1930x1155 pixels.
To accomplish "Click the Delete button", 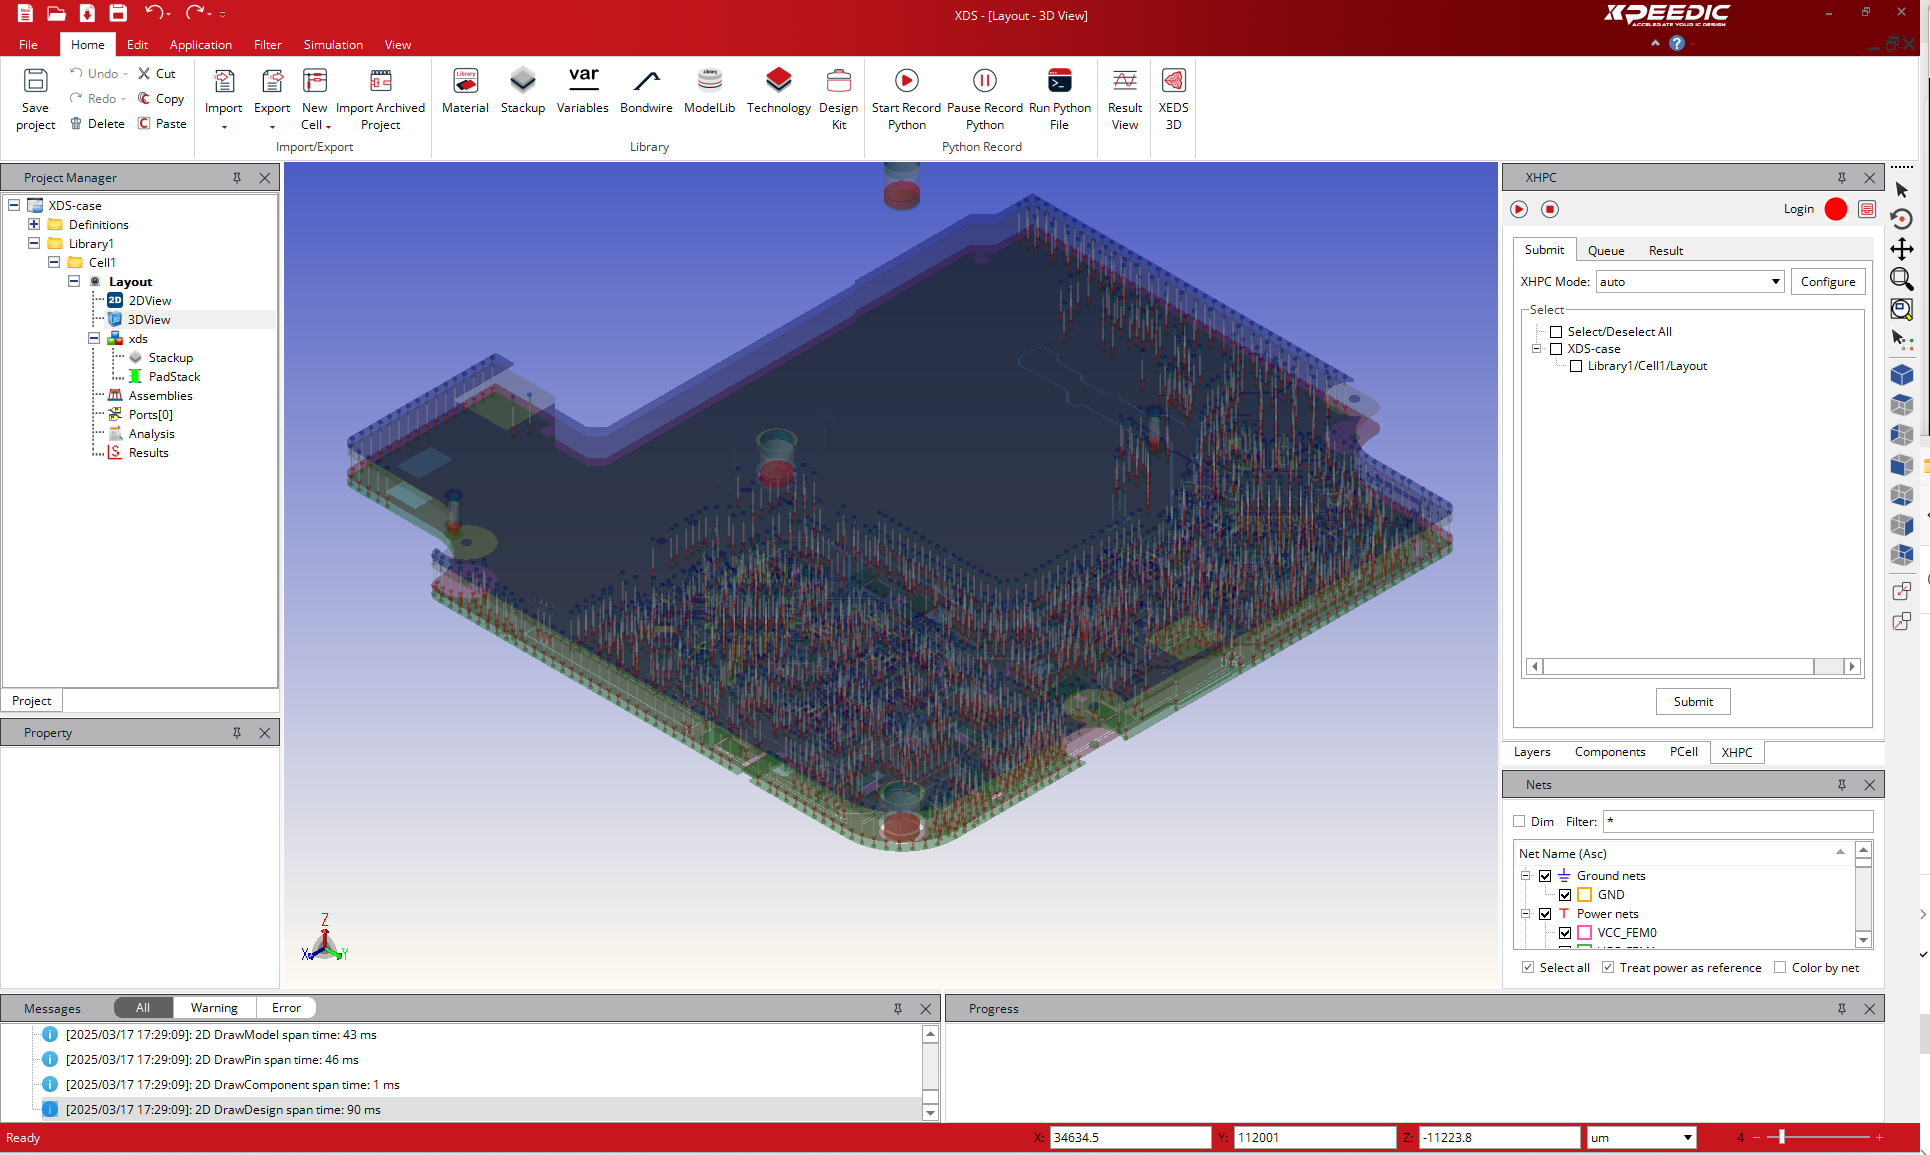I will [x=97, y=123].
